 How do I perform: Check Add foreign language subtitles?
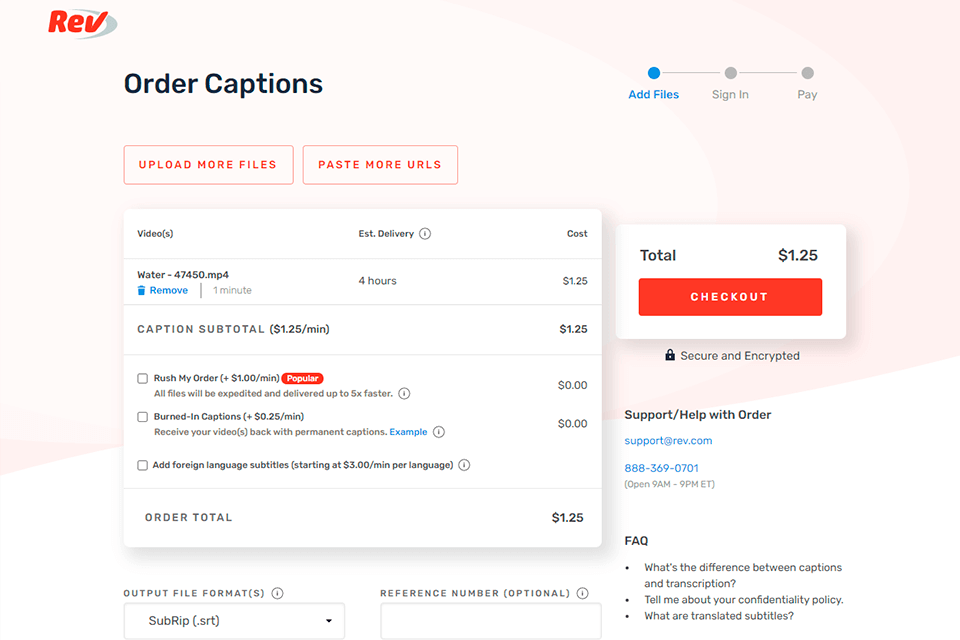click(143, 465)
